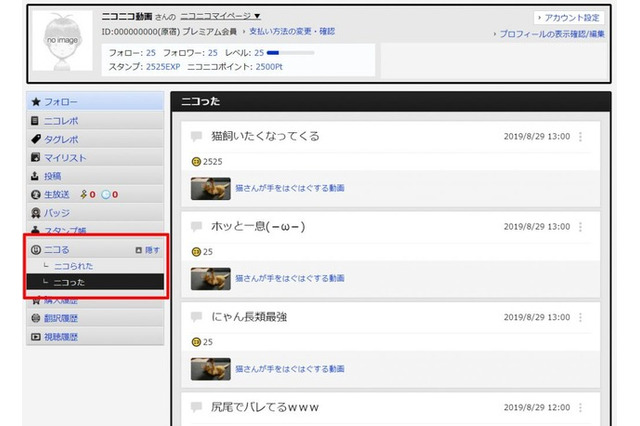Open video thumbnail under 猫飼いたくなってくる
640x426 pixels.
(211, 189)
